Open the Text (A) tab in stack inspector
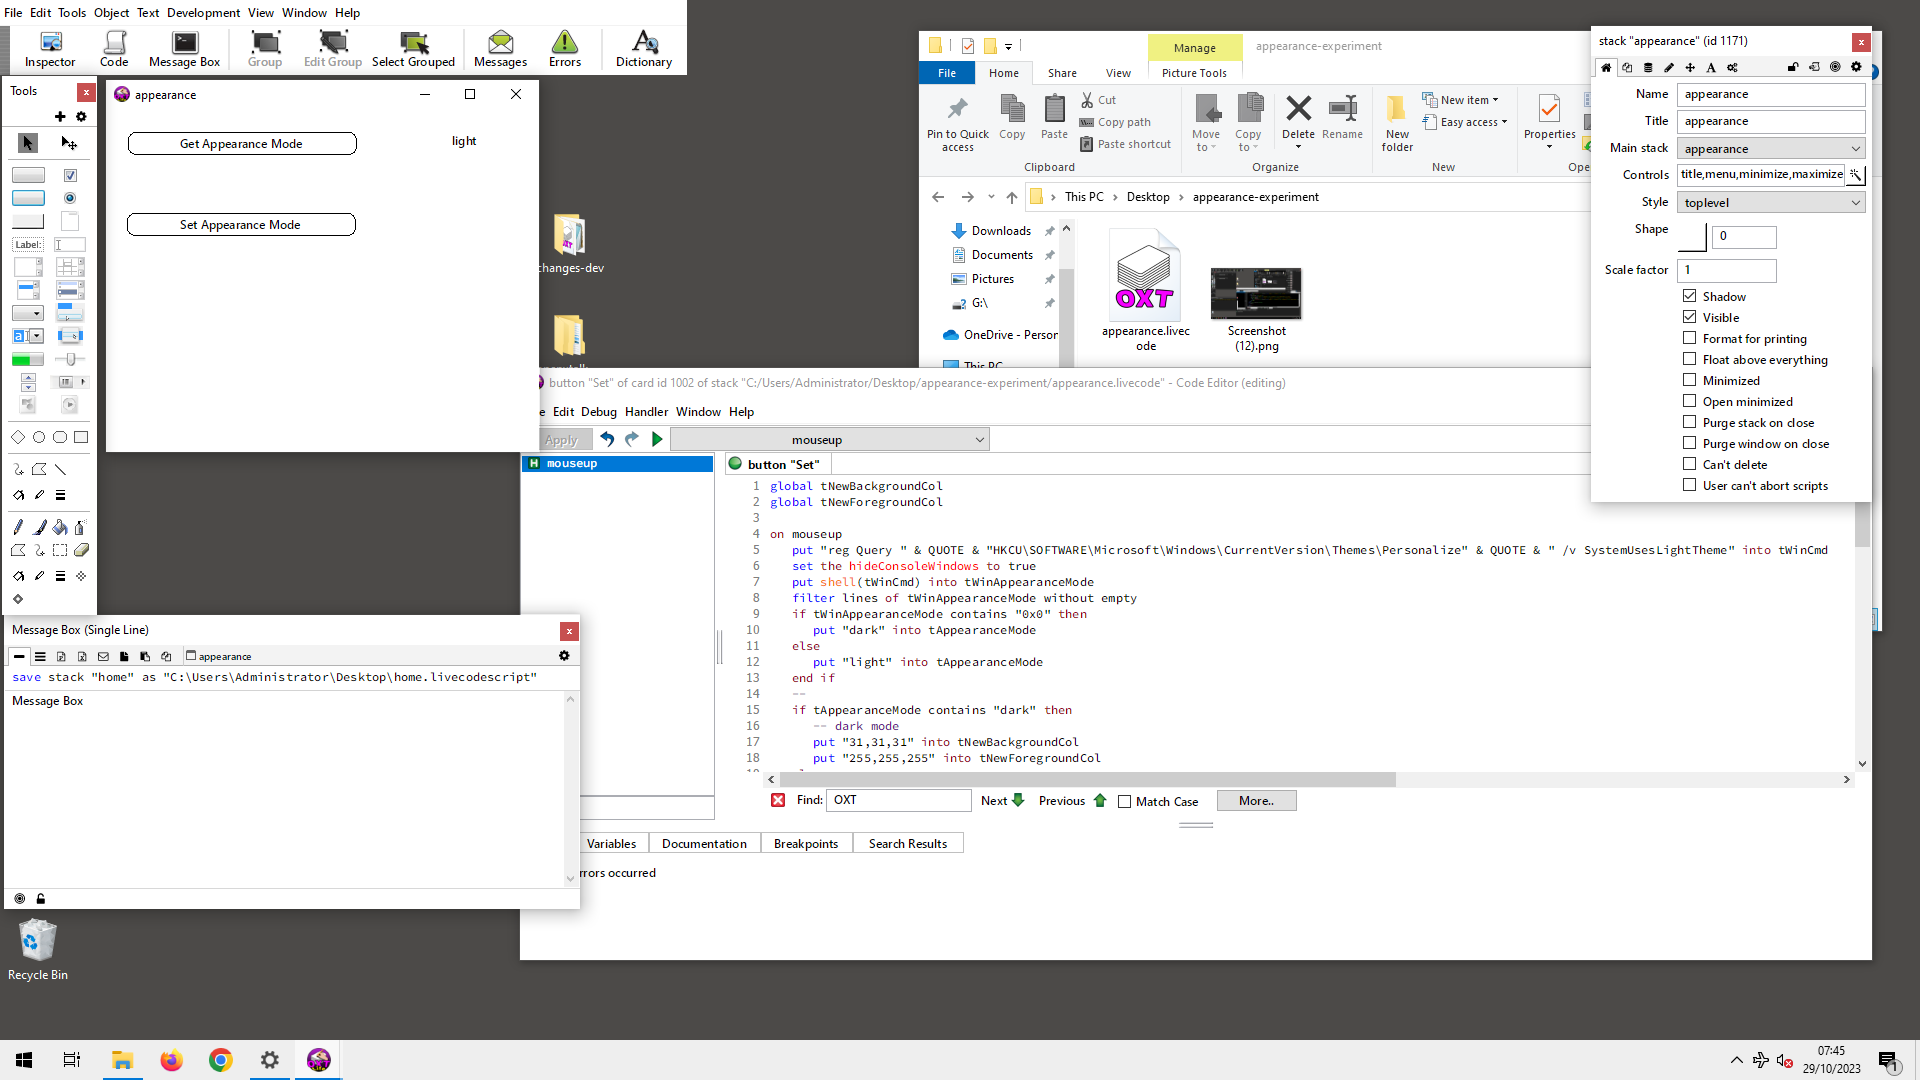The width and height of the screenshot is (1920, 1080). [x=1711, y=67]
